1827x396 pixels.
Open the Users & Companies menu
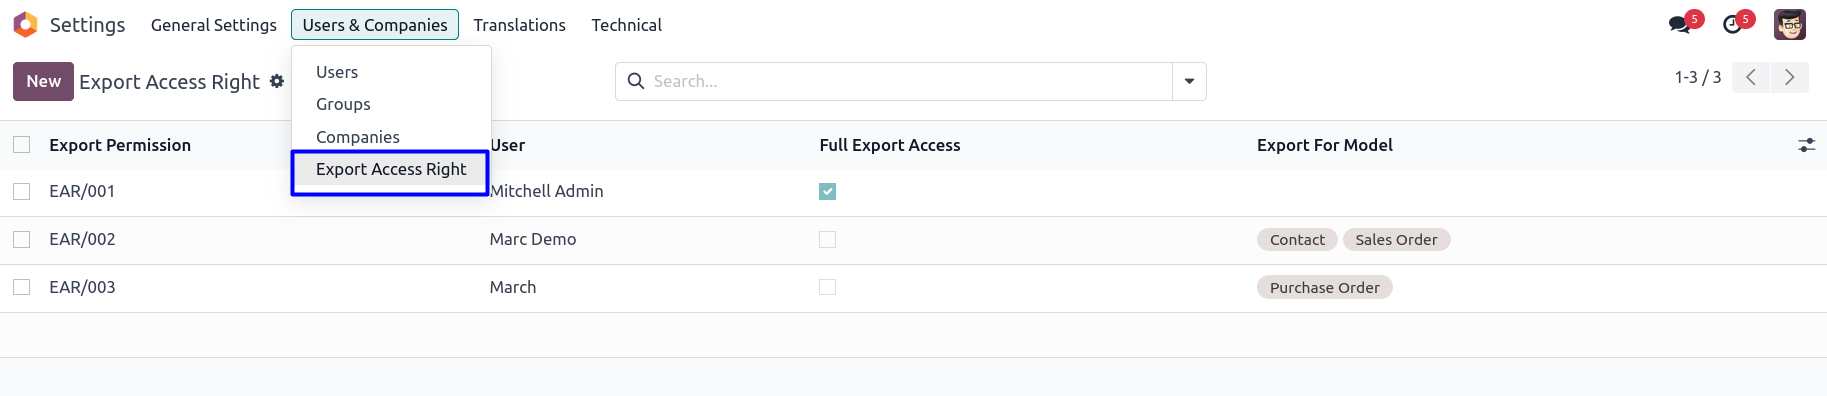tap(375, 25)
